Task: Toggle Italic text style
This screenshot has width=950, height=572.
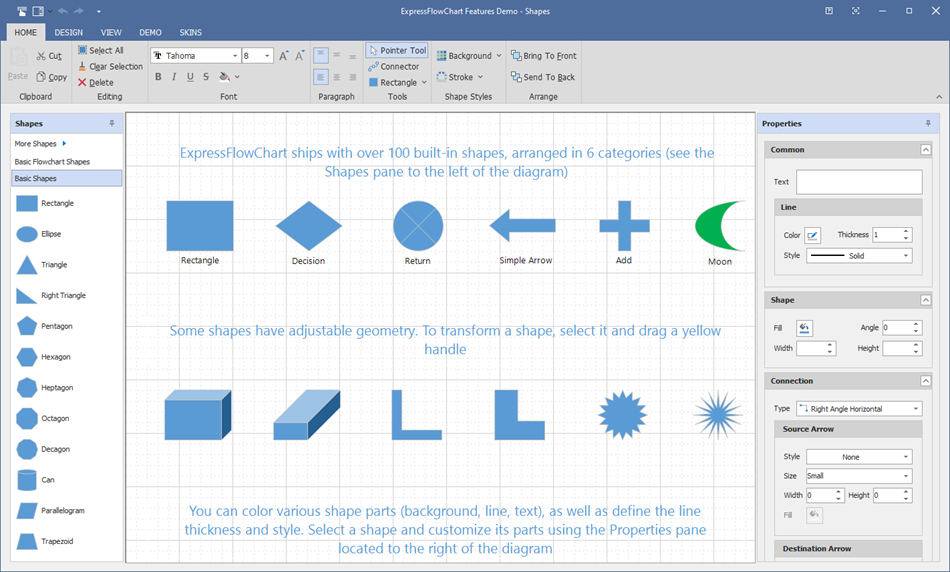Action: click(174, 77)
